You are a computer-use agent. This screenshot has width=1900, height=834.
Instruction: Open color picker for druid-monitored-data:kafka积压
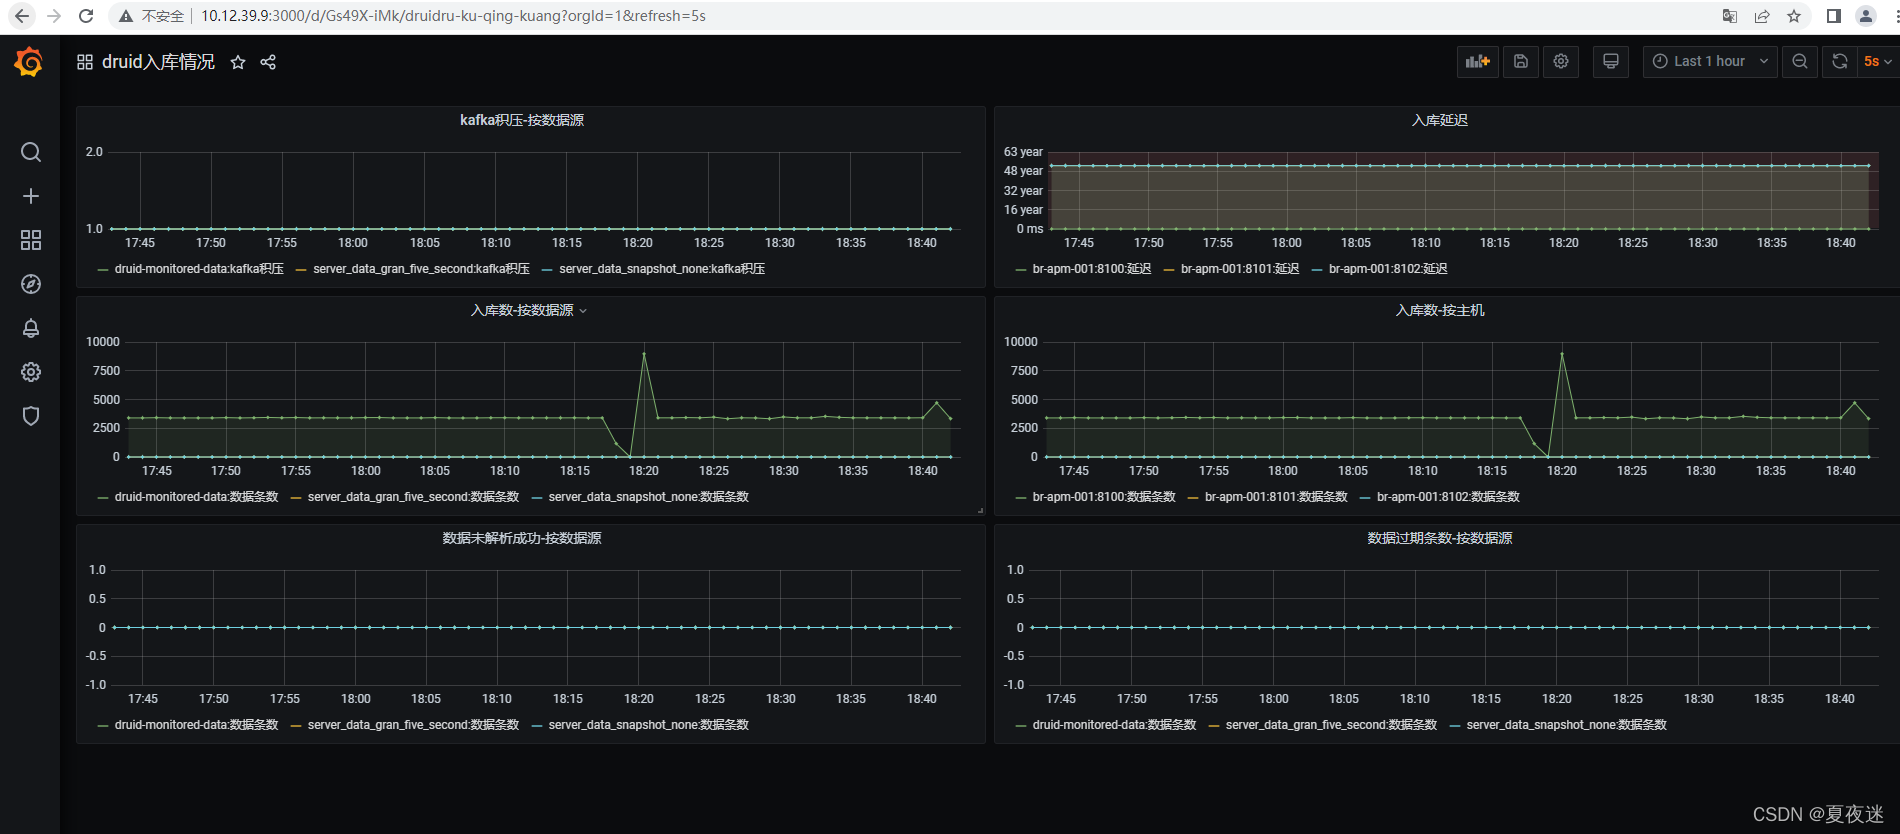[x=103, y=270]
